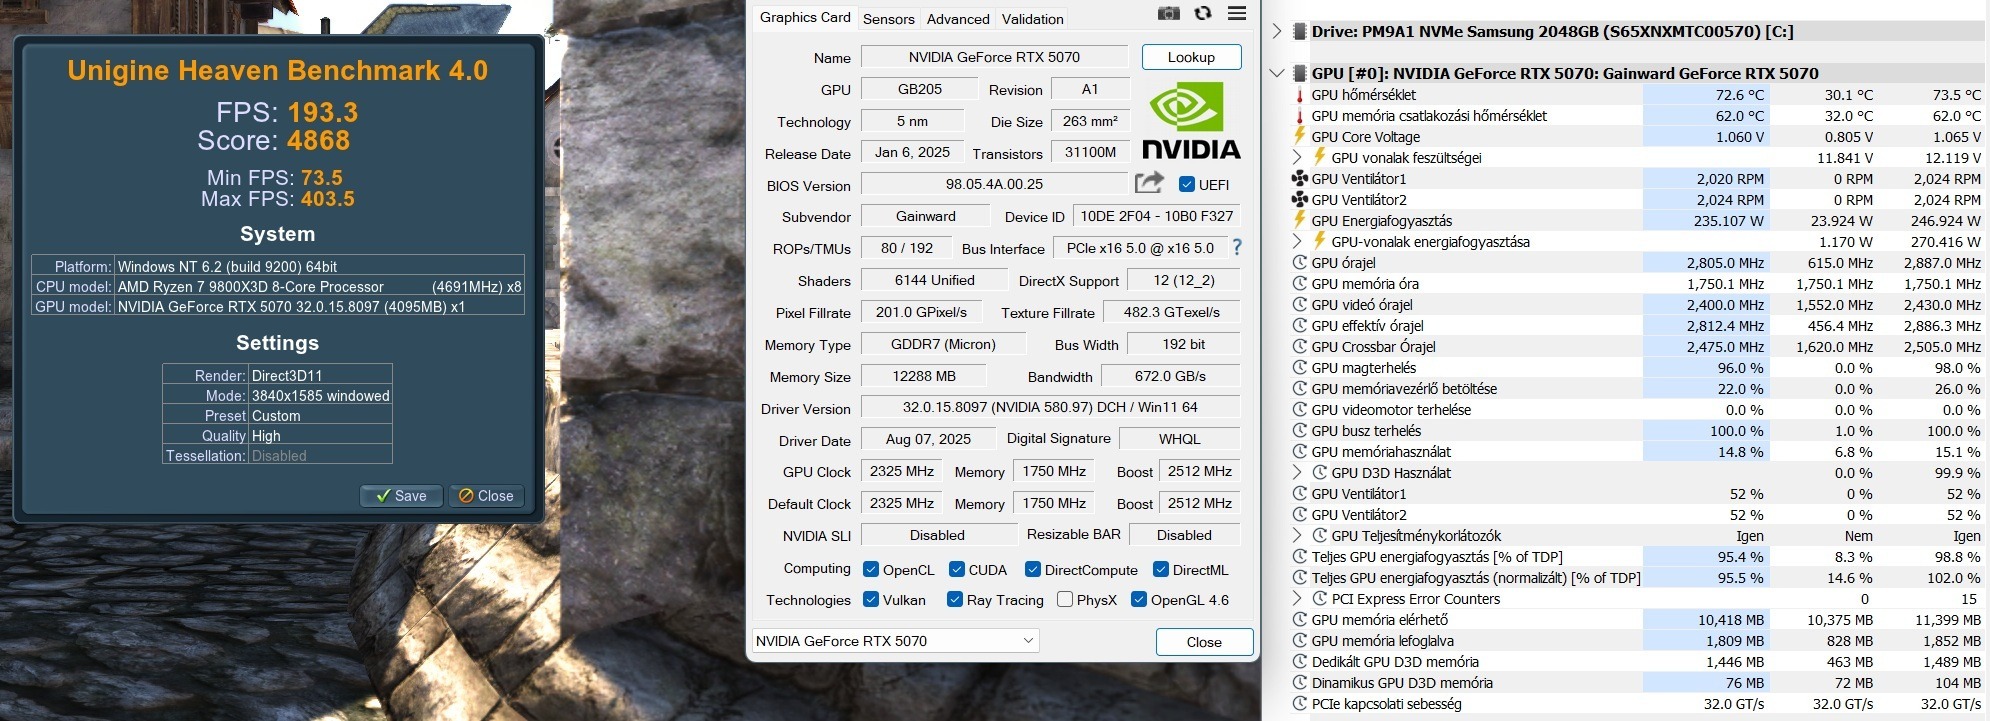Switch to the Advanced tab

[x=958, y=19]
